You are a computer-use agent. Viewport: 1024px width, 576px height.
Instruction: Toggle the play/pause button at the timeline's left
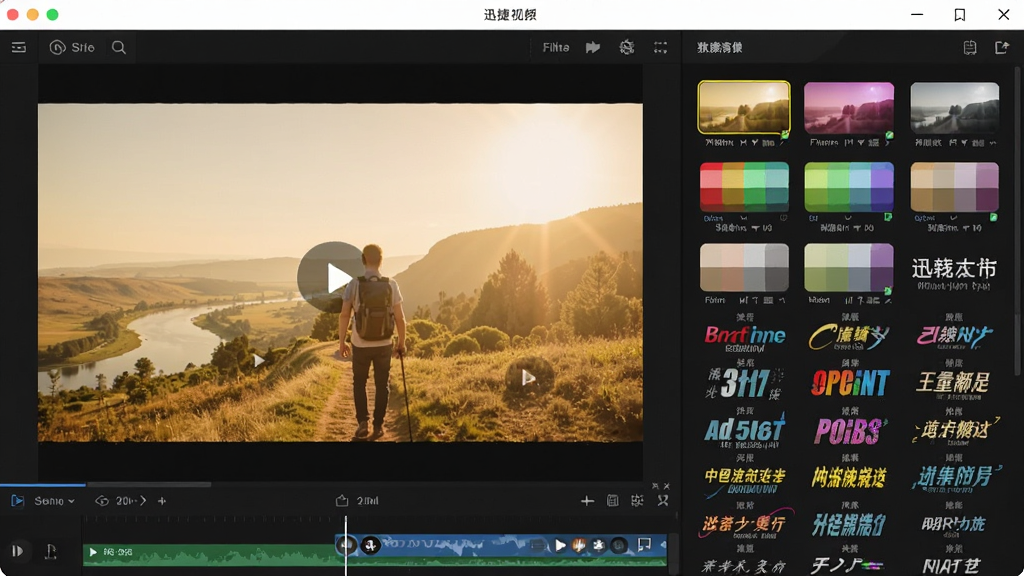click(18, 551)
